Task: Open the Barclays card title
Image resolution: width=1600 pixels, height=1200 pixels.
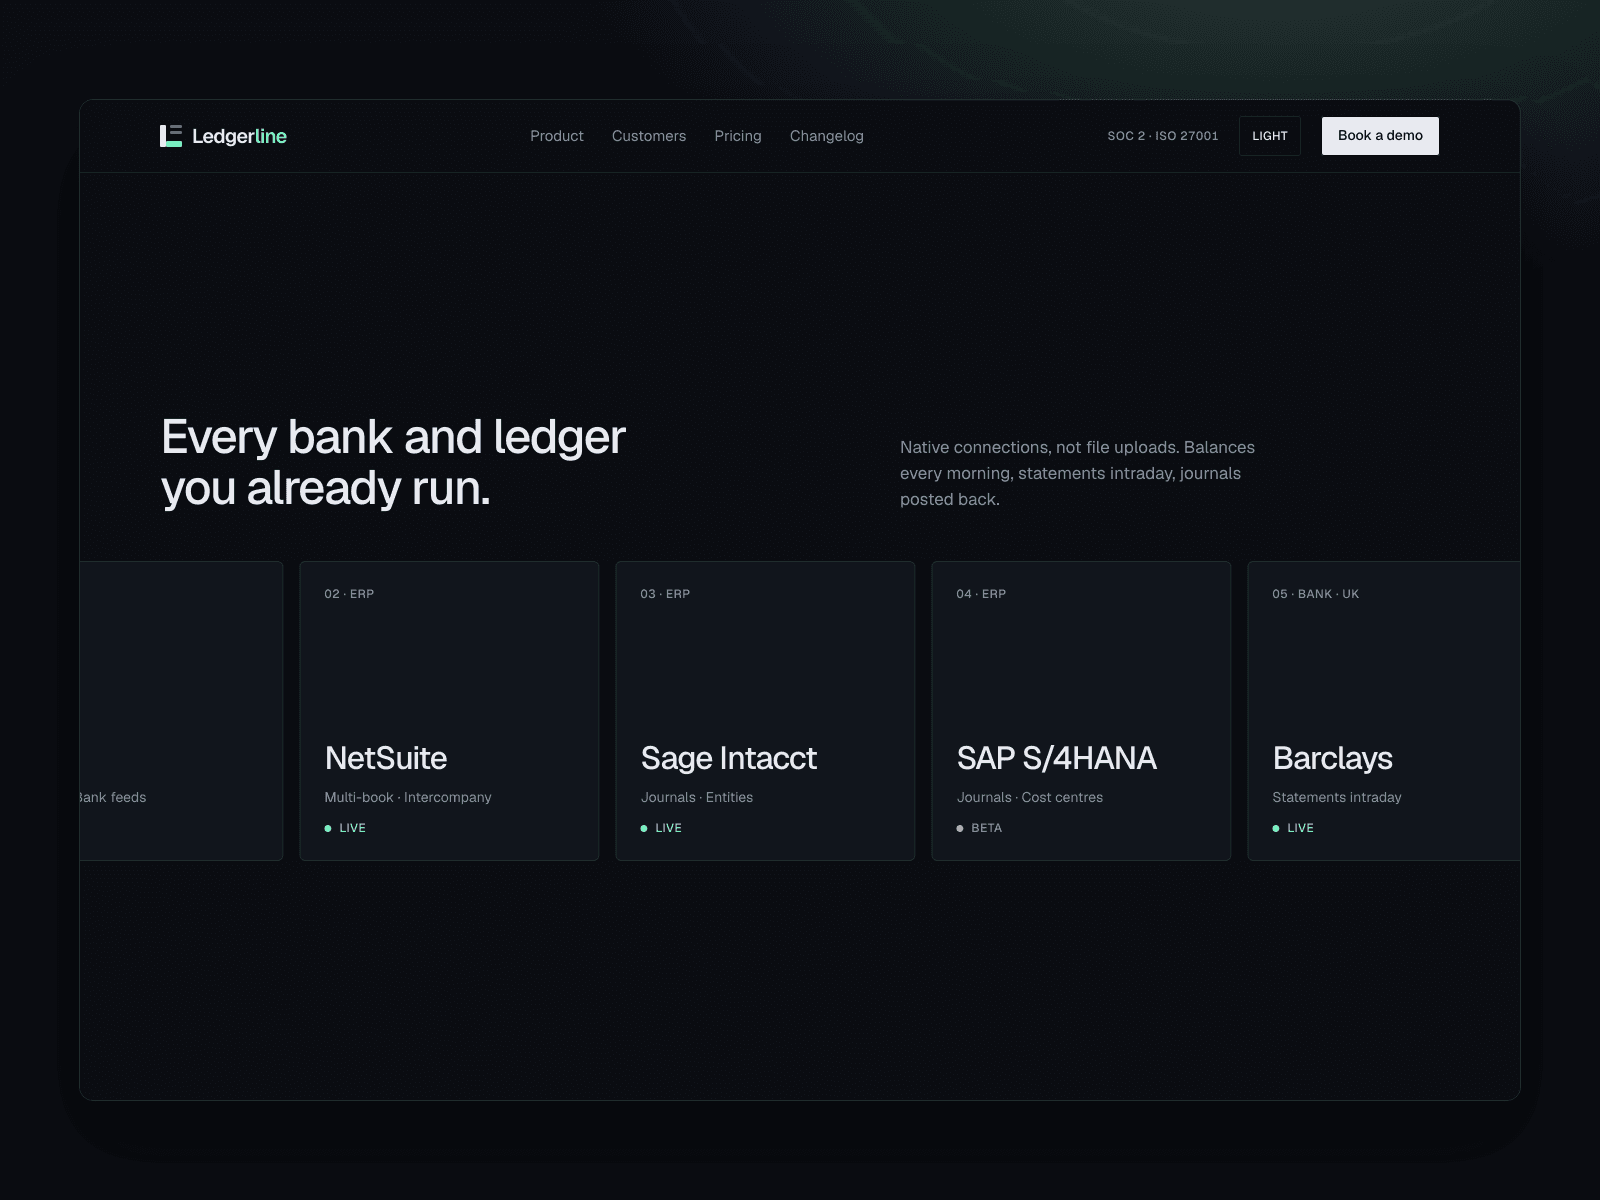Action: point(1333,758)
